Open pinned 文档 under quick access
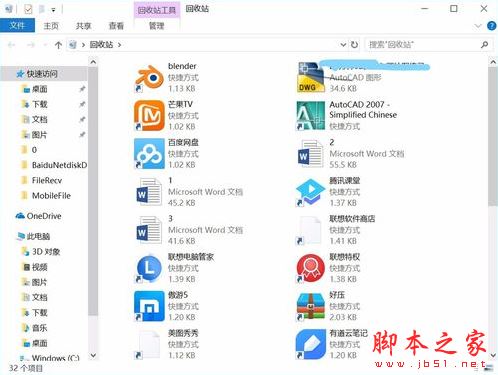The width and height of the screenshot is (498, 375). [40, 119]
